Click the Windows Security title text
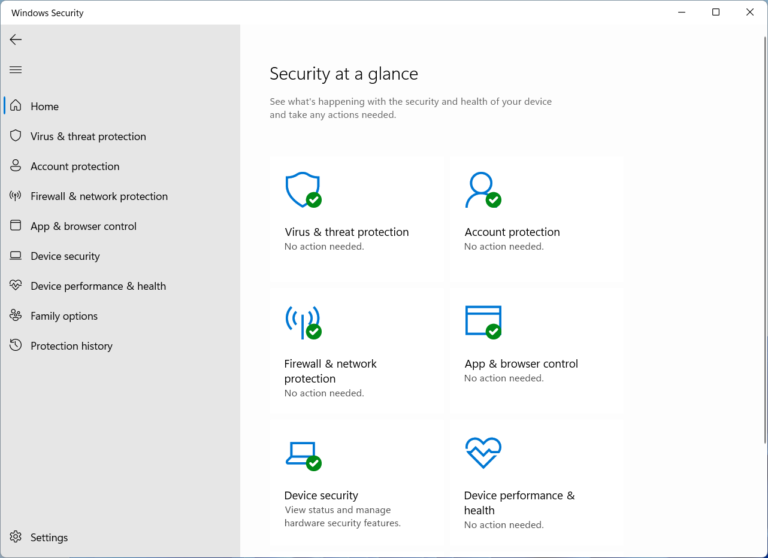Image resolution: width=768 pixels, height=558 pixels. pyautogui.click(x=48, y=13)
